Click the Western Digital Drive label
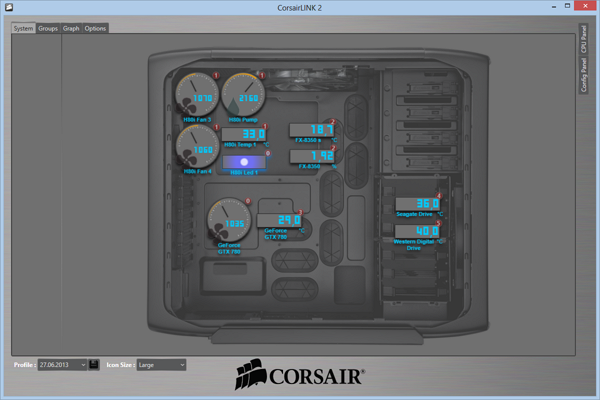600x400 pixels. point(414,245)
